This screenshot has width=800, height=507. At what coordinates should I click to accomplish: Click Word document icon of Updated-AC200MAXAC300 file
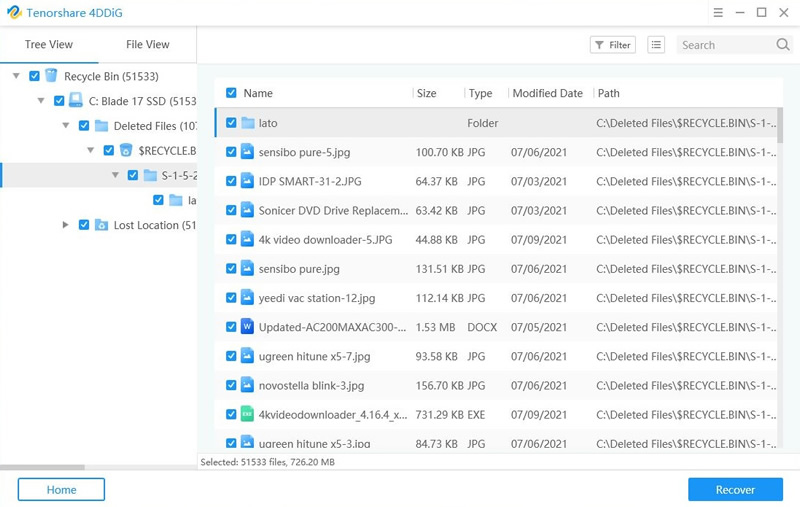click(x=247, y=326)
